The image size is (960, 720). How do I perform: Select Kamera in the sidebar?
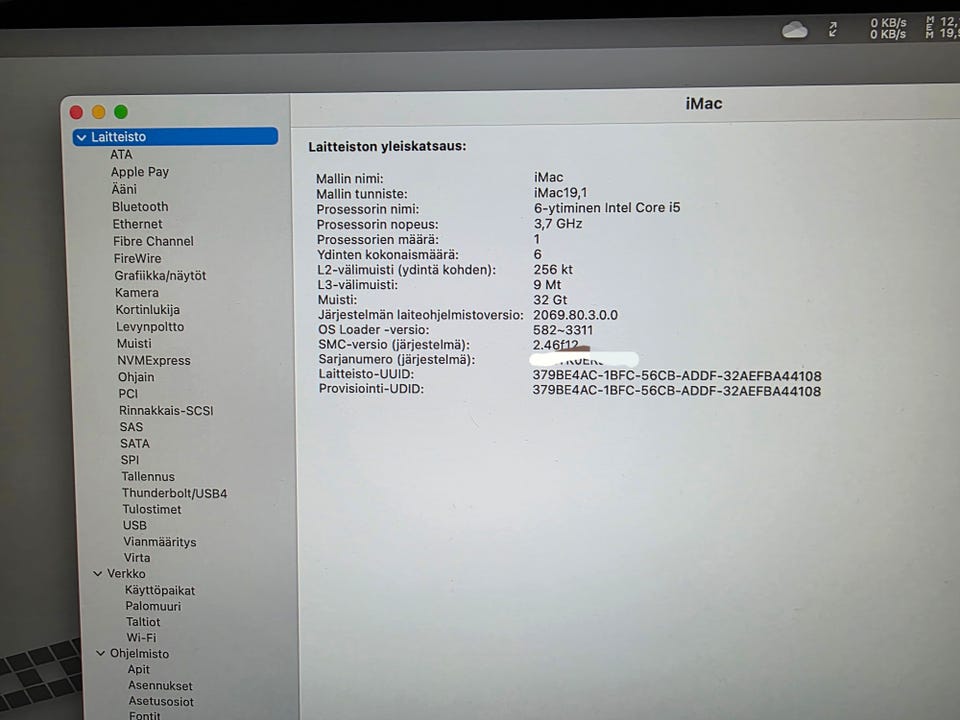click(137, 293)
